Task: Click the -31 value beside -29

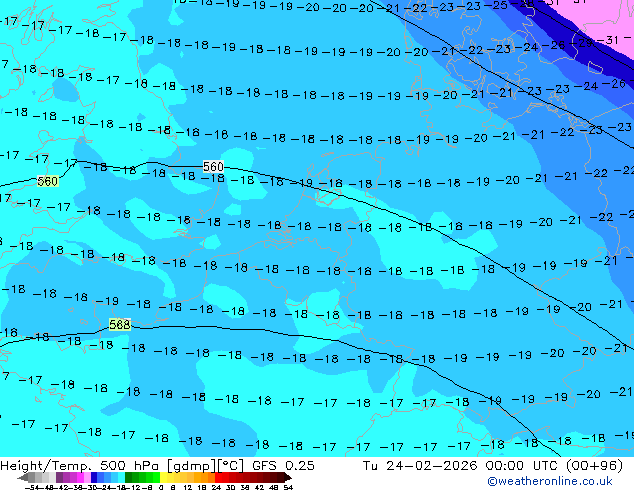Action: pos(608,40)
